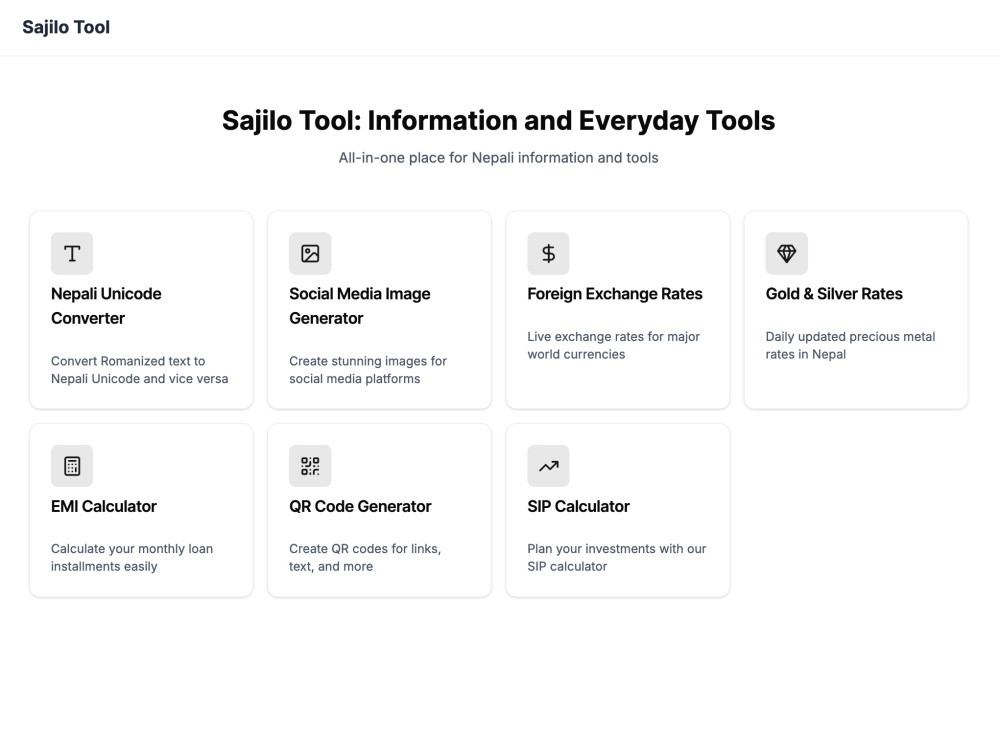Click the Foreign Exchange Rates dollar icon
1000x750 pixels.
point(548,253)
